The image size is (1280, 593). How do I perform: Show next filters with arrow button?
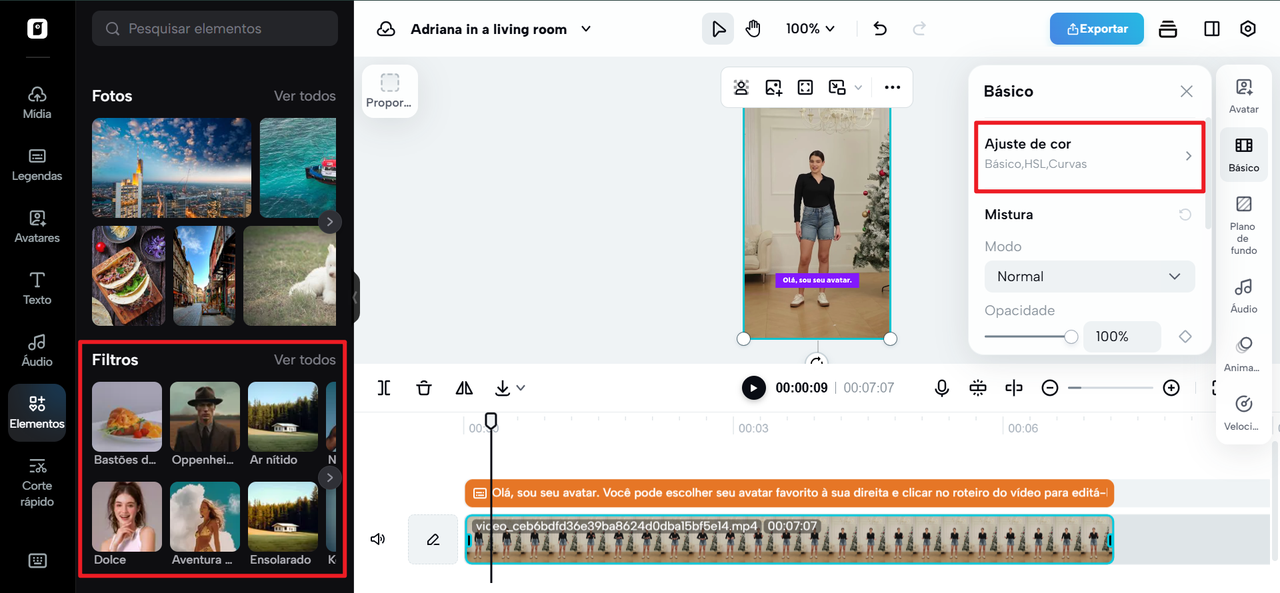tap(330, 478)
